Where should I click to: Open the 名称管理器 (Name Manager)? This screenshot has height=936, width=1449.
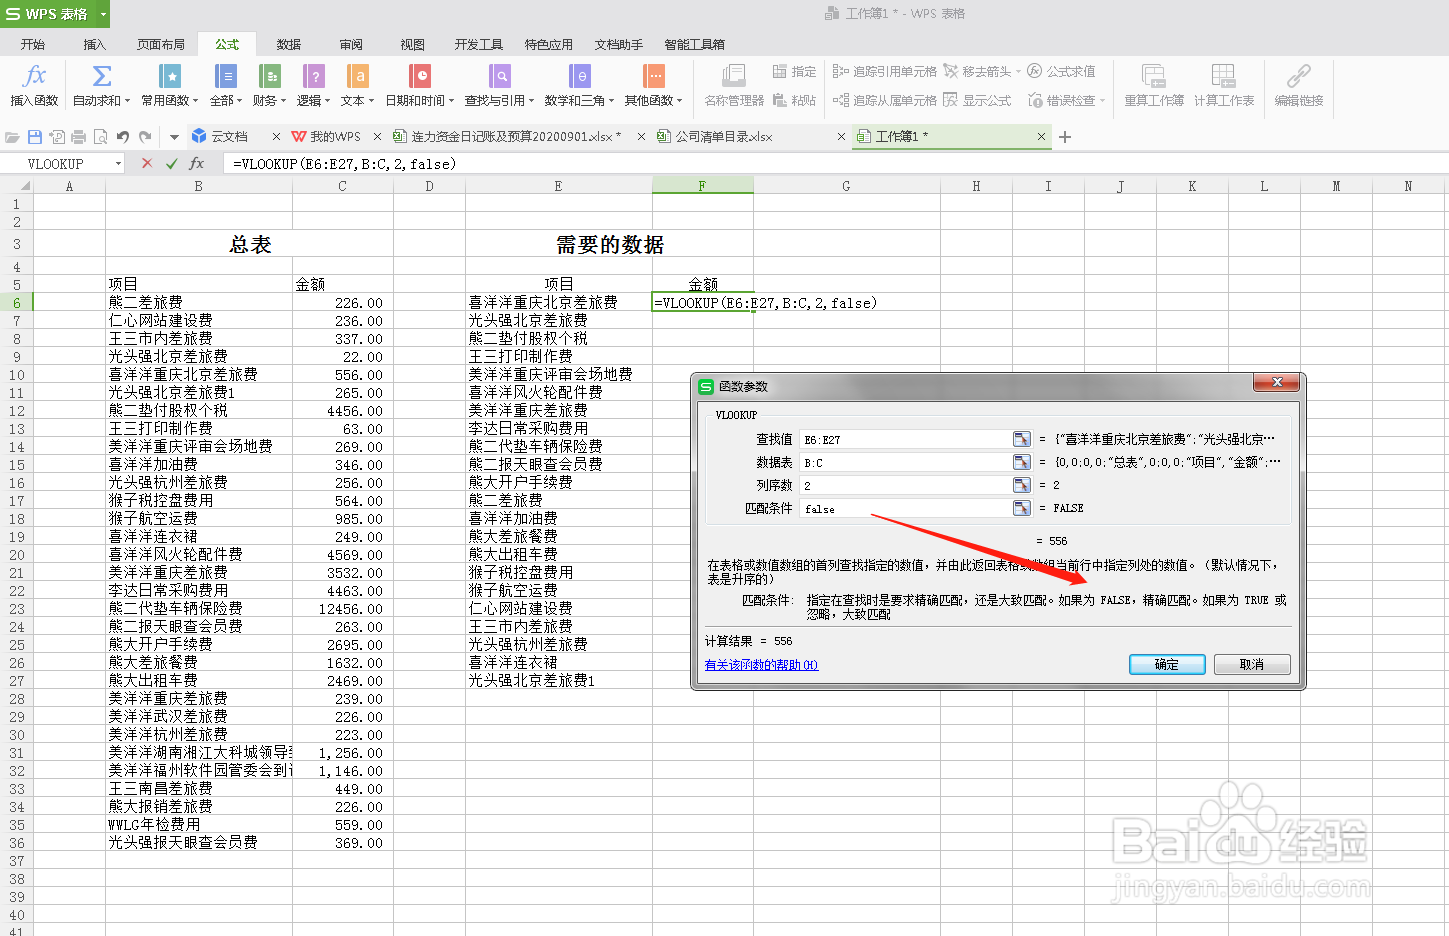point(733,85)
